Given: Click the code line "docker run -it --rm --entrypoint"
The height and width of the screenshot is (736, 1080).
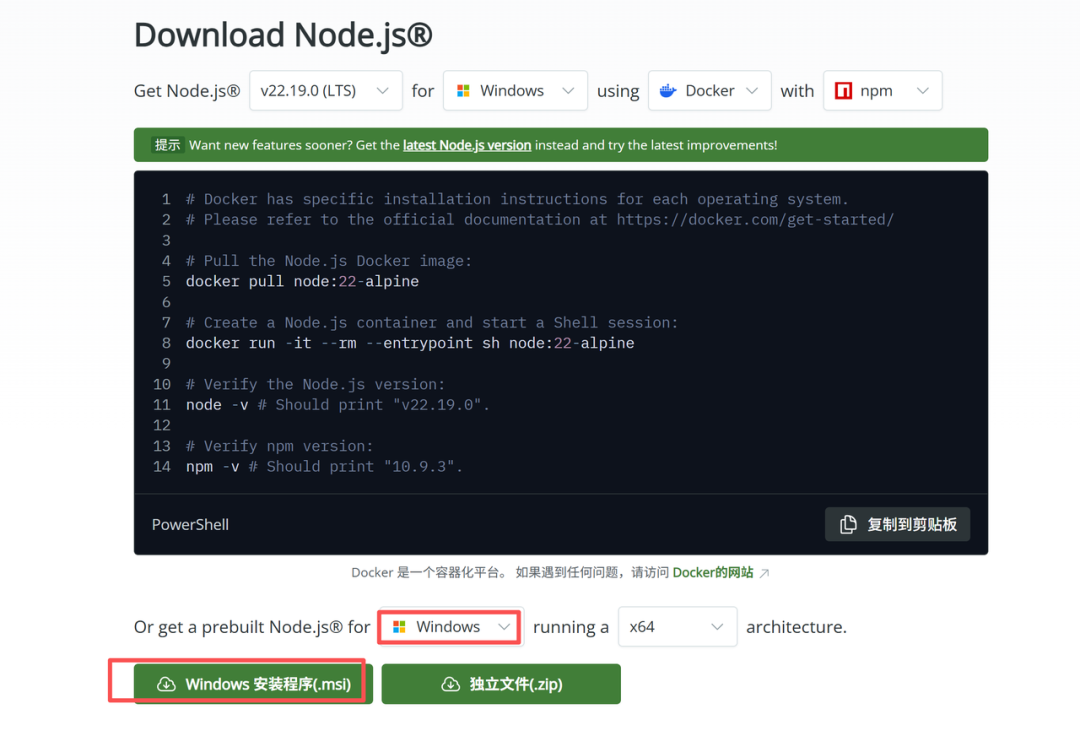Looking at the screenshot, I should click(x=410, y=343).
